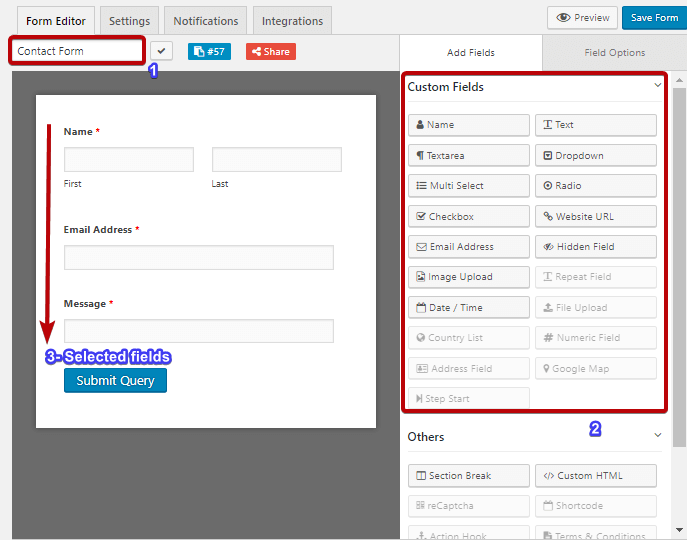Click the Google Map field button
Image resolution: width=687 pixels, height=540 pixels.
click(x=595, y=369)
